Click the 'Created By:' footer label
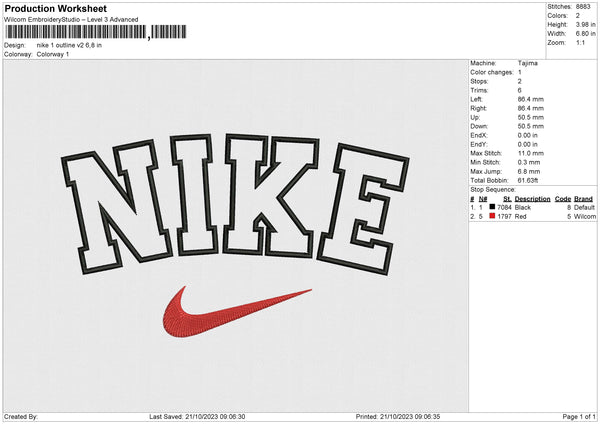600x424 pixels. (x=21, y=417)
